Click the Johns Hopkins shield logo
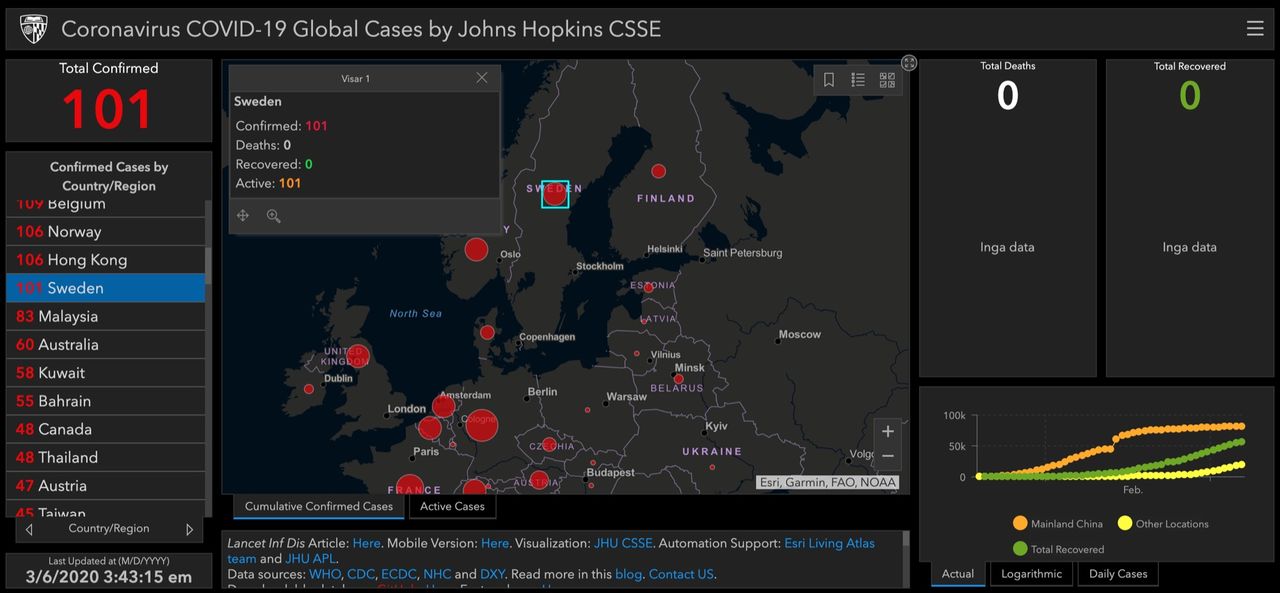 (x=33, y=29)
